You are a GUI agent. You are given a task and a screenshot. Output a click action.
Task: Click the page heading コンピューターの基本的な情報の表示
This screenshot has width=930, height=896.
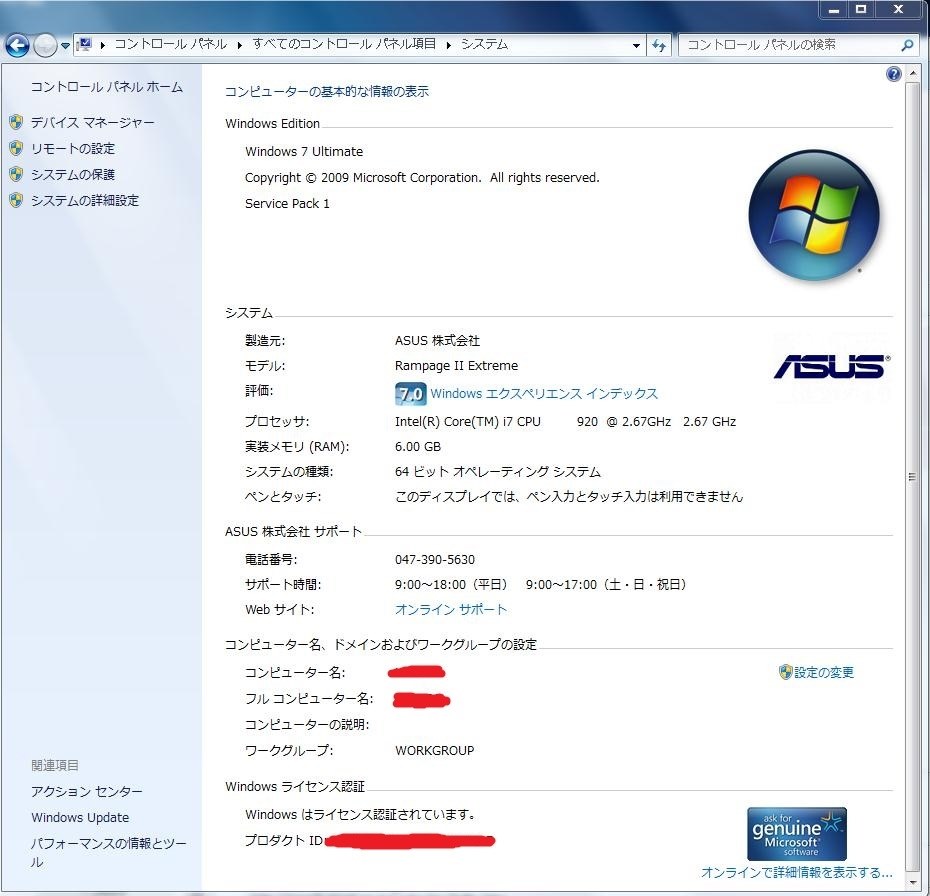327,91
